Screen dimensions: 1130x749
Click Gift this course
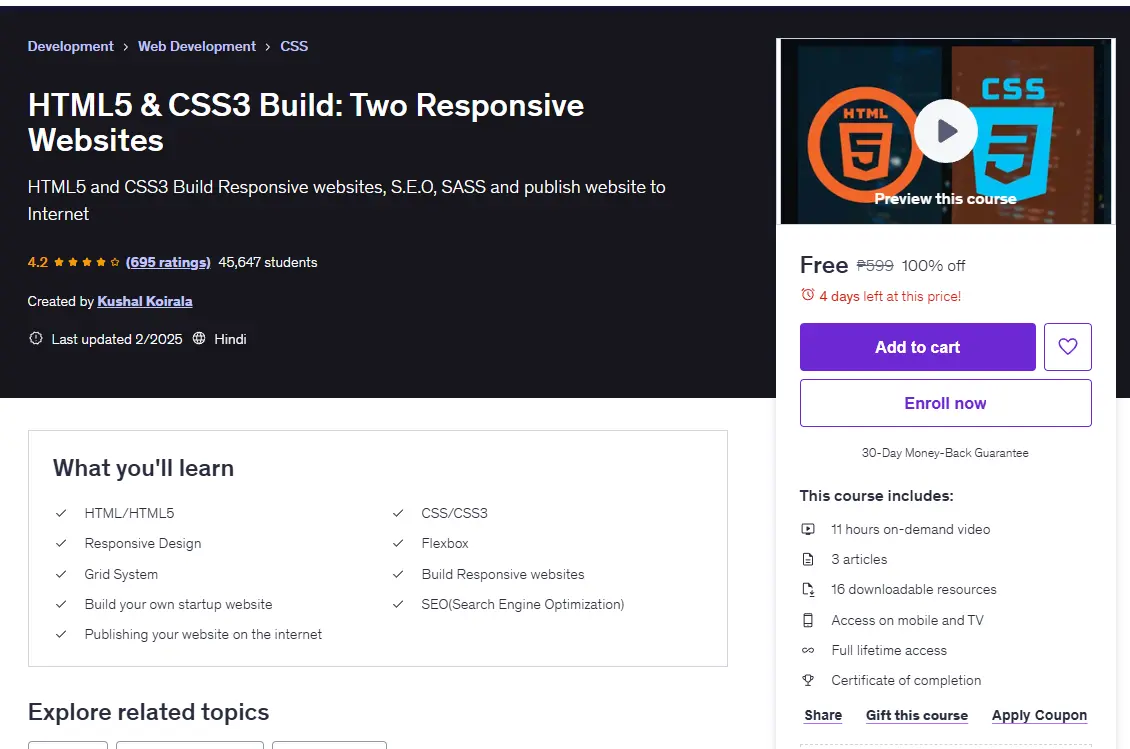coord(917,715)
